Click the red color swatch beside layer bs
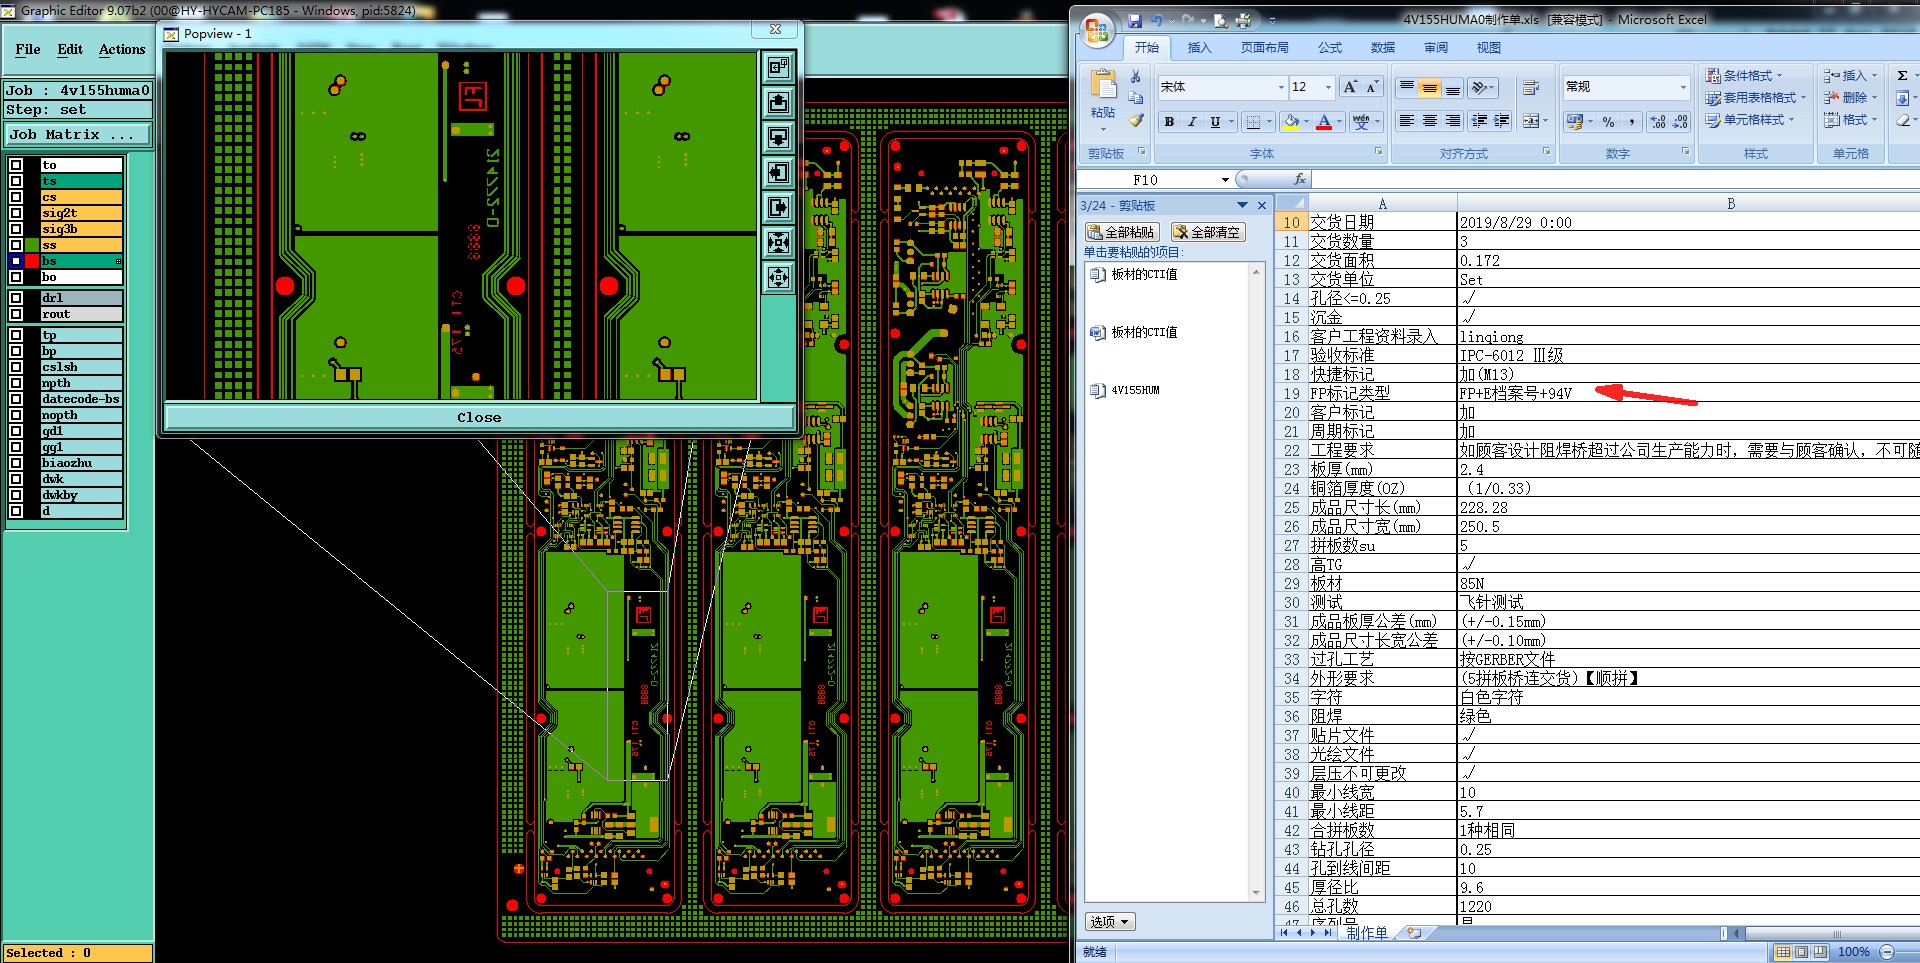1920x963 pixels. coord(32,261)
